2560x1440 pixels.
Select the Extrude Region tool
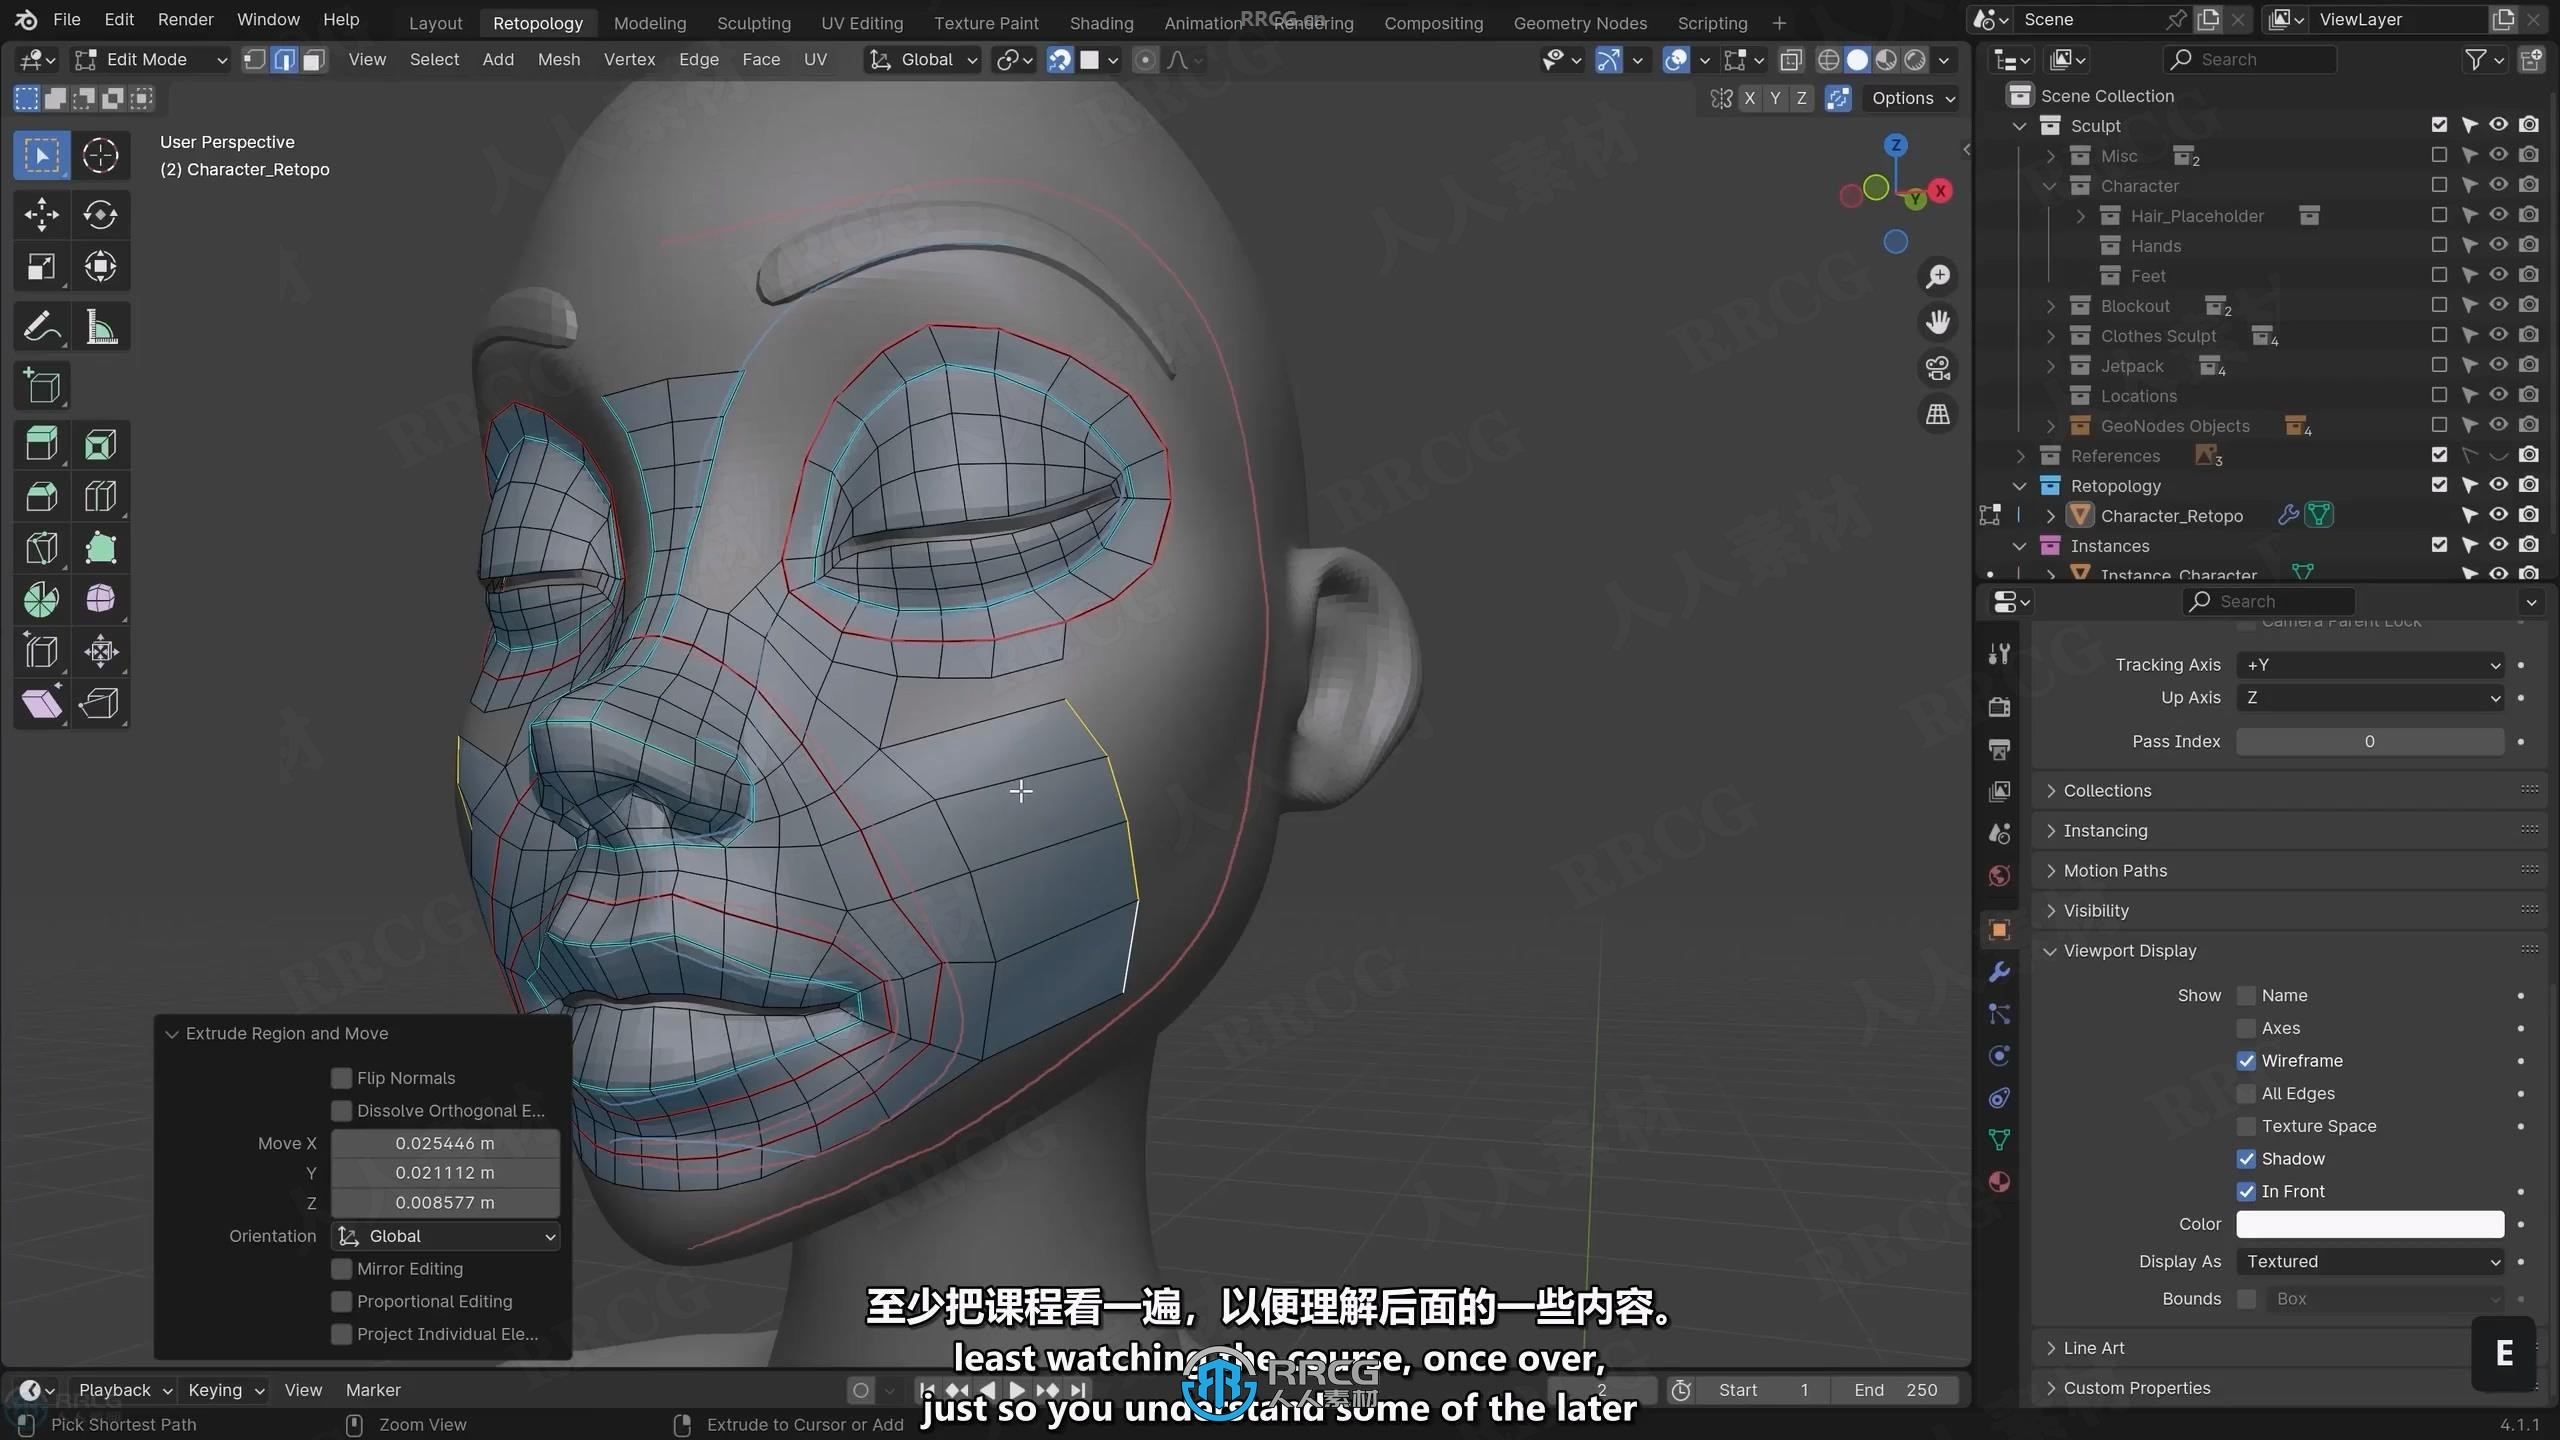coord(41,444)
